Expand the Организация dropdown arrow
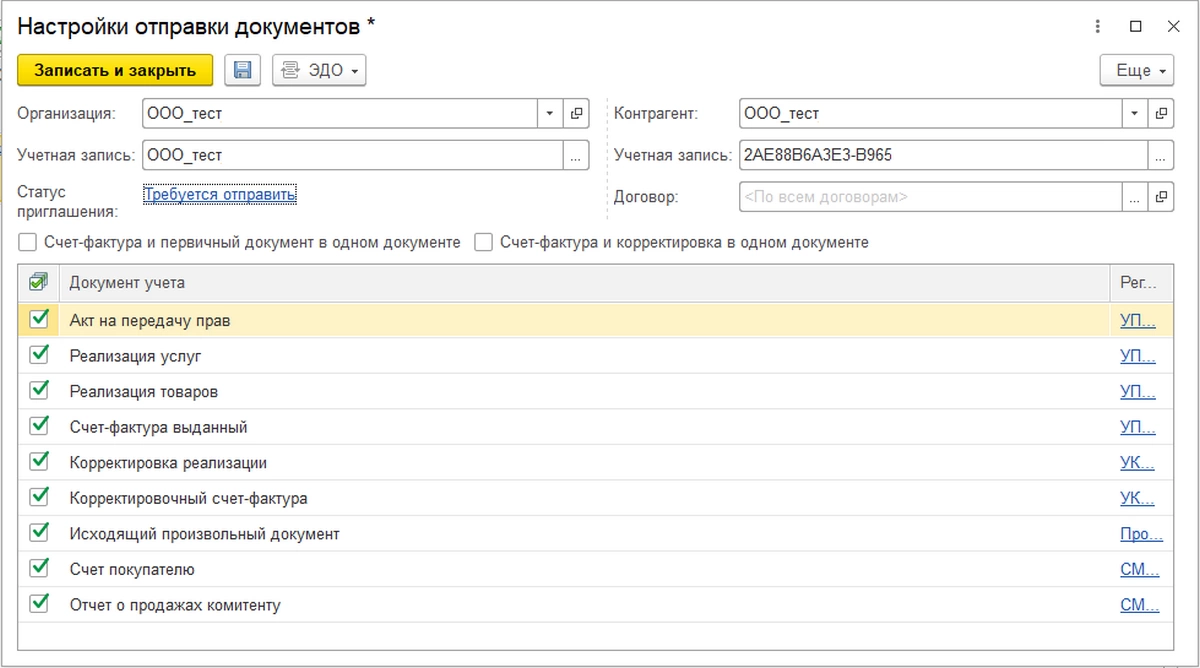This screenshot has width=1200, height=668. [550, 114]
